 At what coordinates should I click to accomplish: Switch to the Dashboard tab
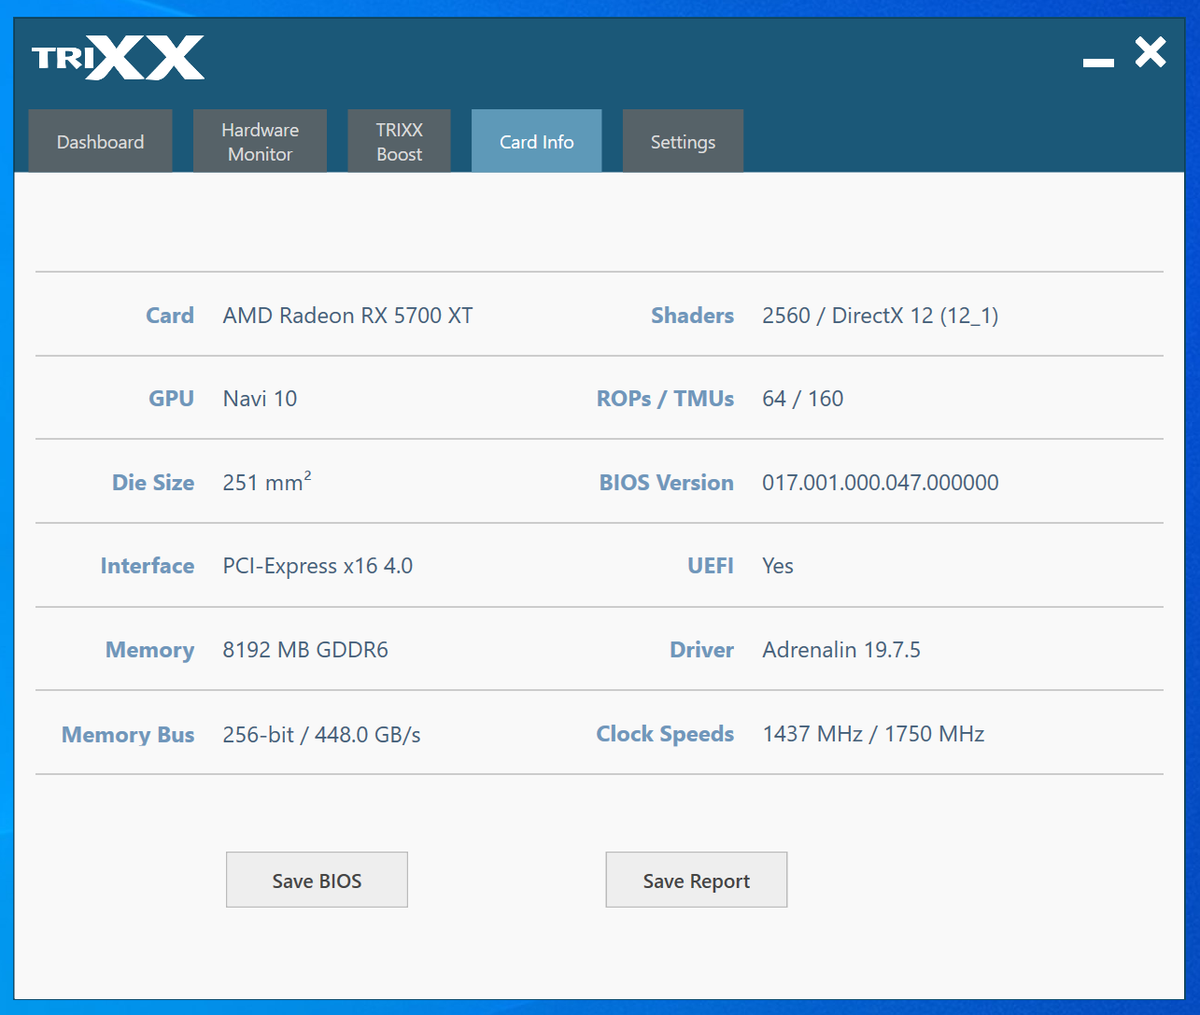tap(100, 141)
